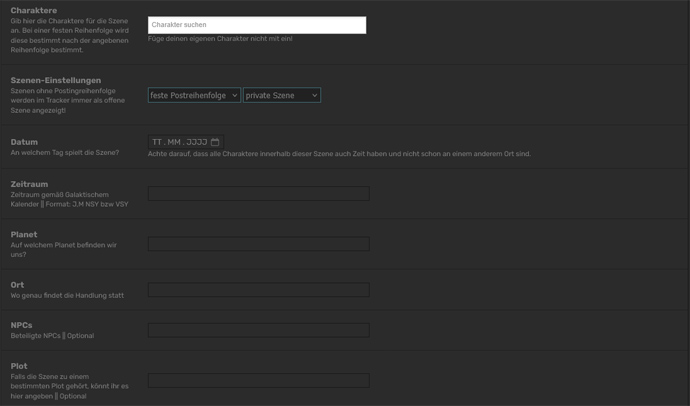Image resolution: width=690 pixels, height=406 pixels.
Task: Select the month (MM) part of date
Action: [174, 142]
